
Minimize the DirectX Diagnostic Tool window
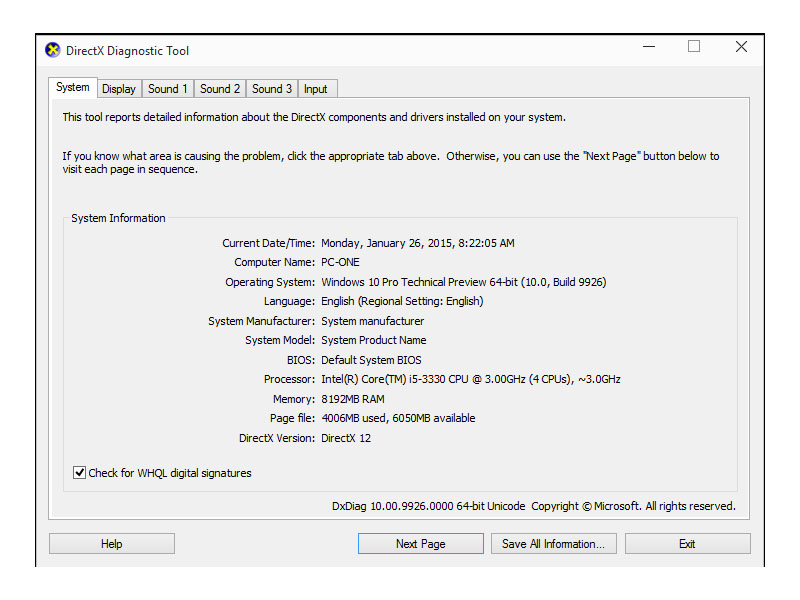point(648,47)
